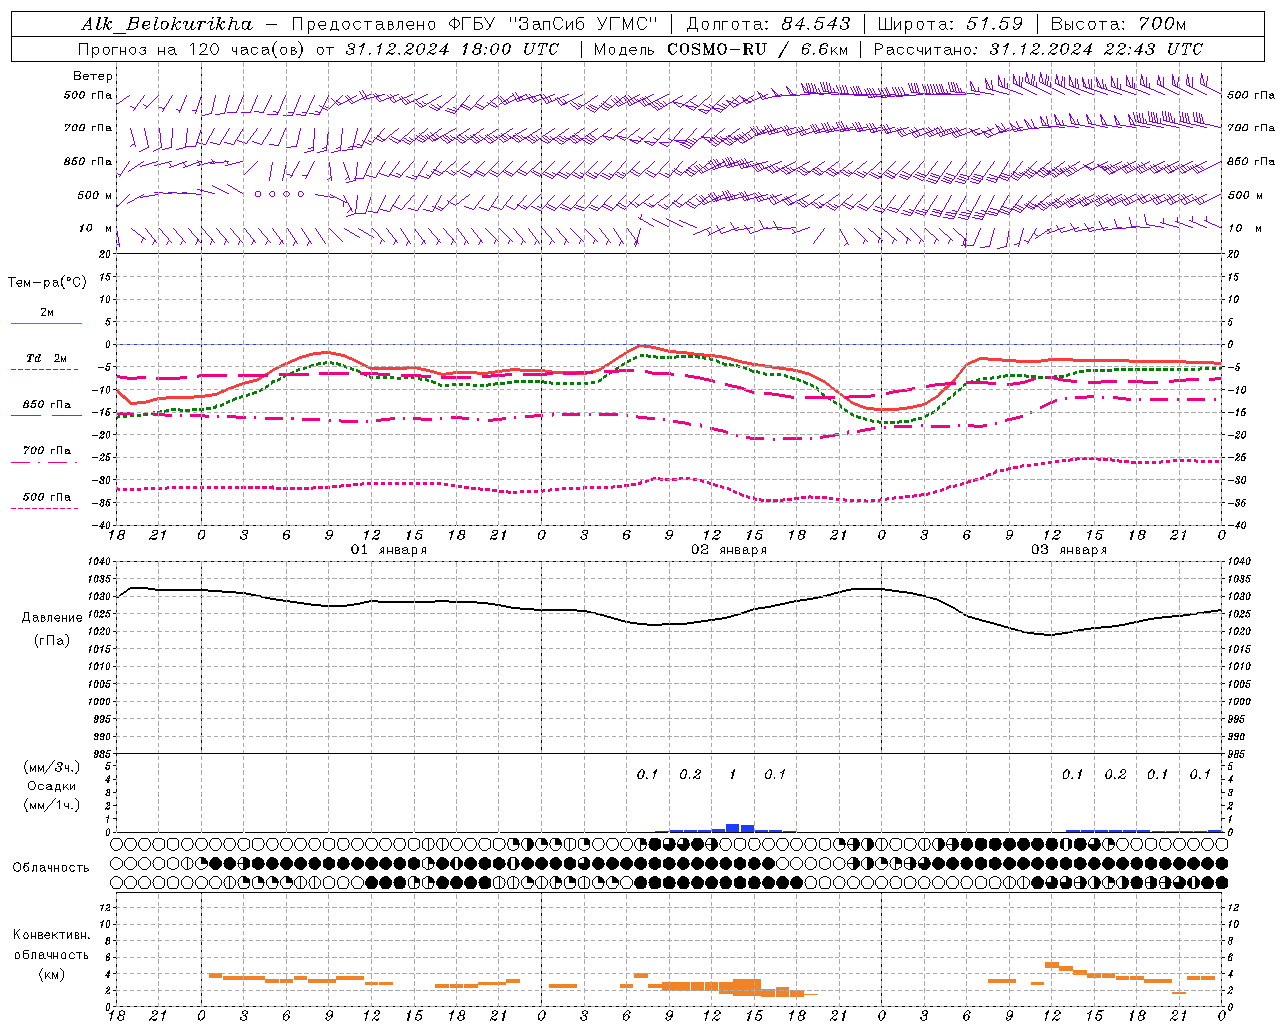The width and height of the screenshot is (1280, 1024).
Task: Click the right 1000 pressure axis value
Action: tap(1239, 702)
